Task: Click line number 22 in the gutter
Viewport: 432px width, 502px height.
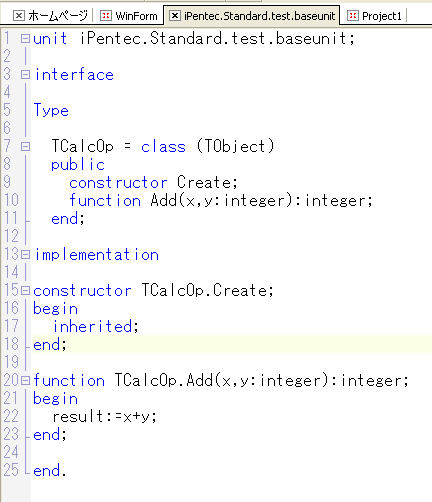Action: [11, 416]
